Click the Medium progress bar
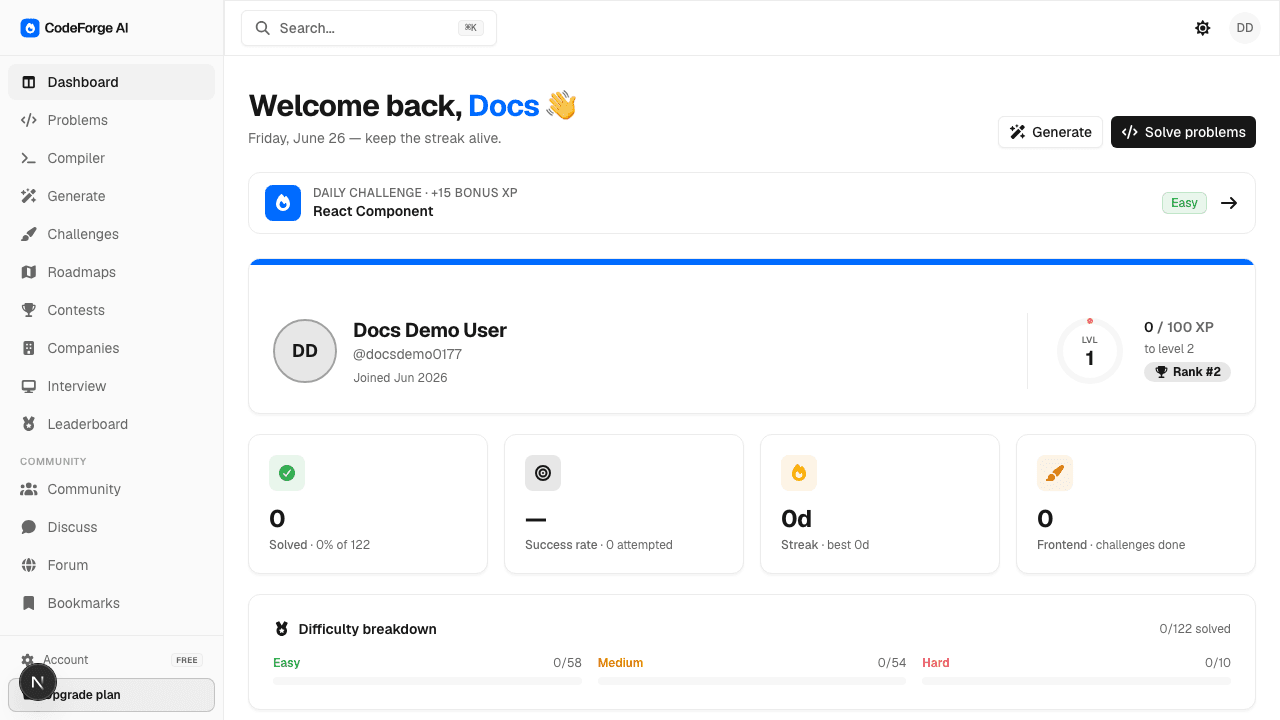 coord(752,681)
